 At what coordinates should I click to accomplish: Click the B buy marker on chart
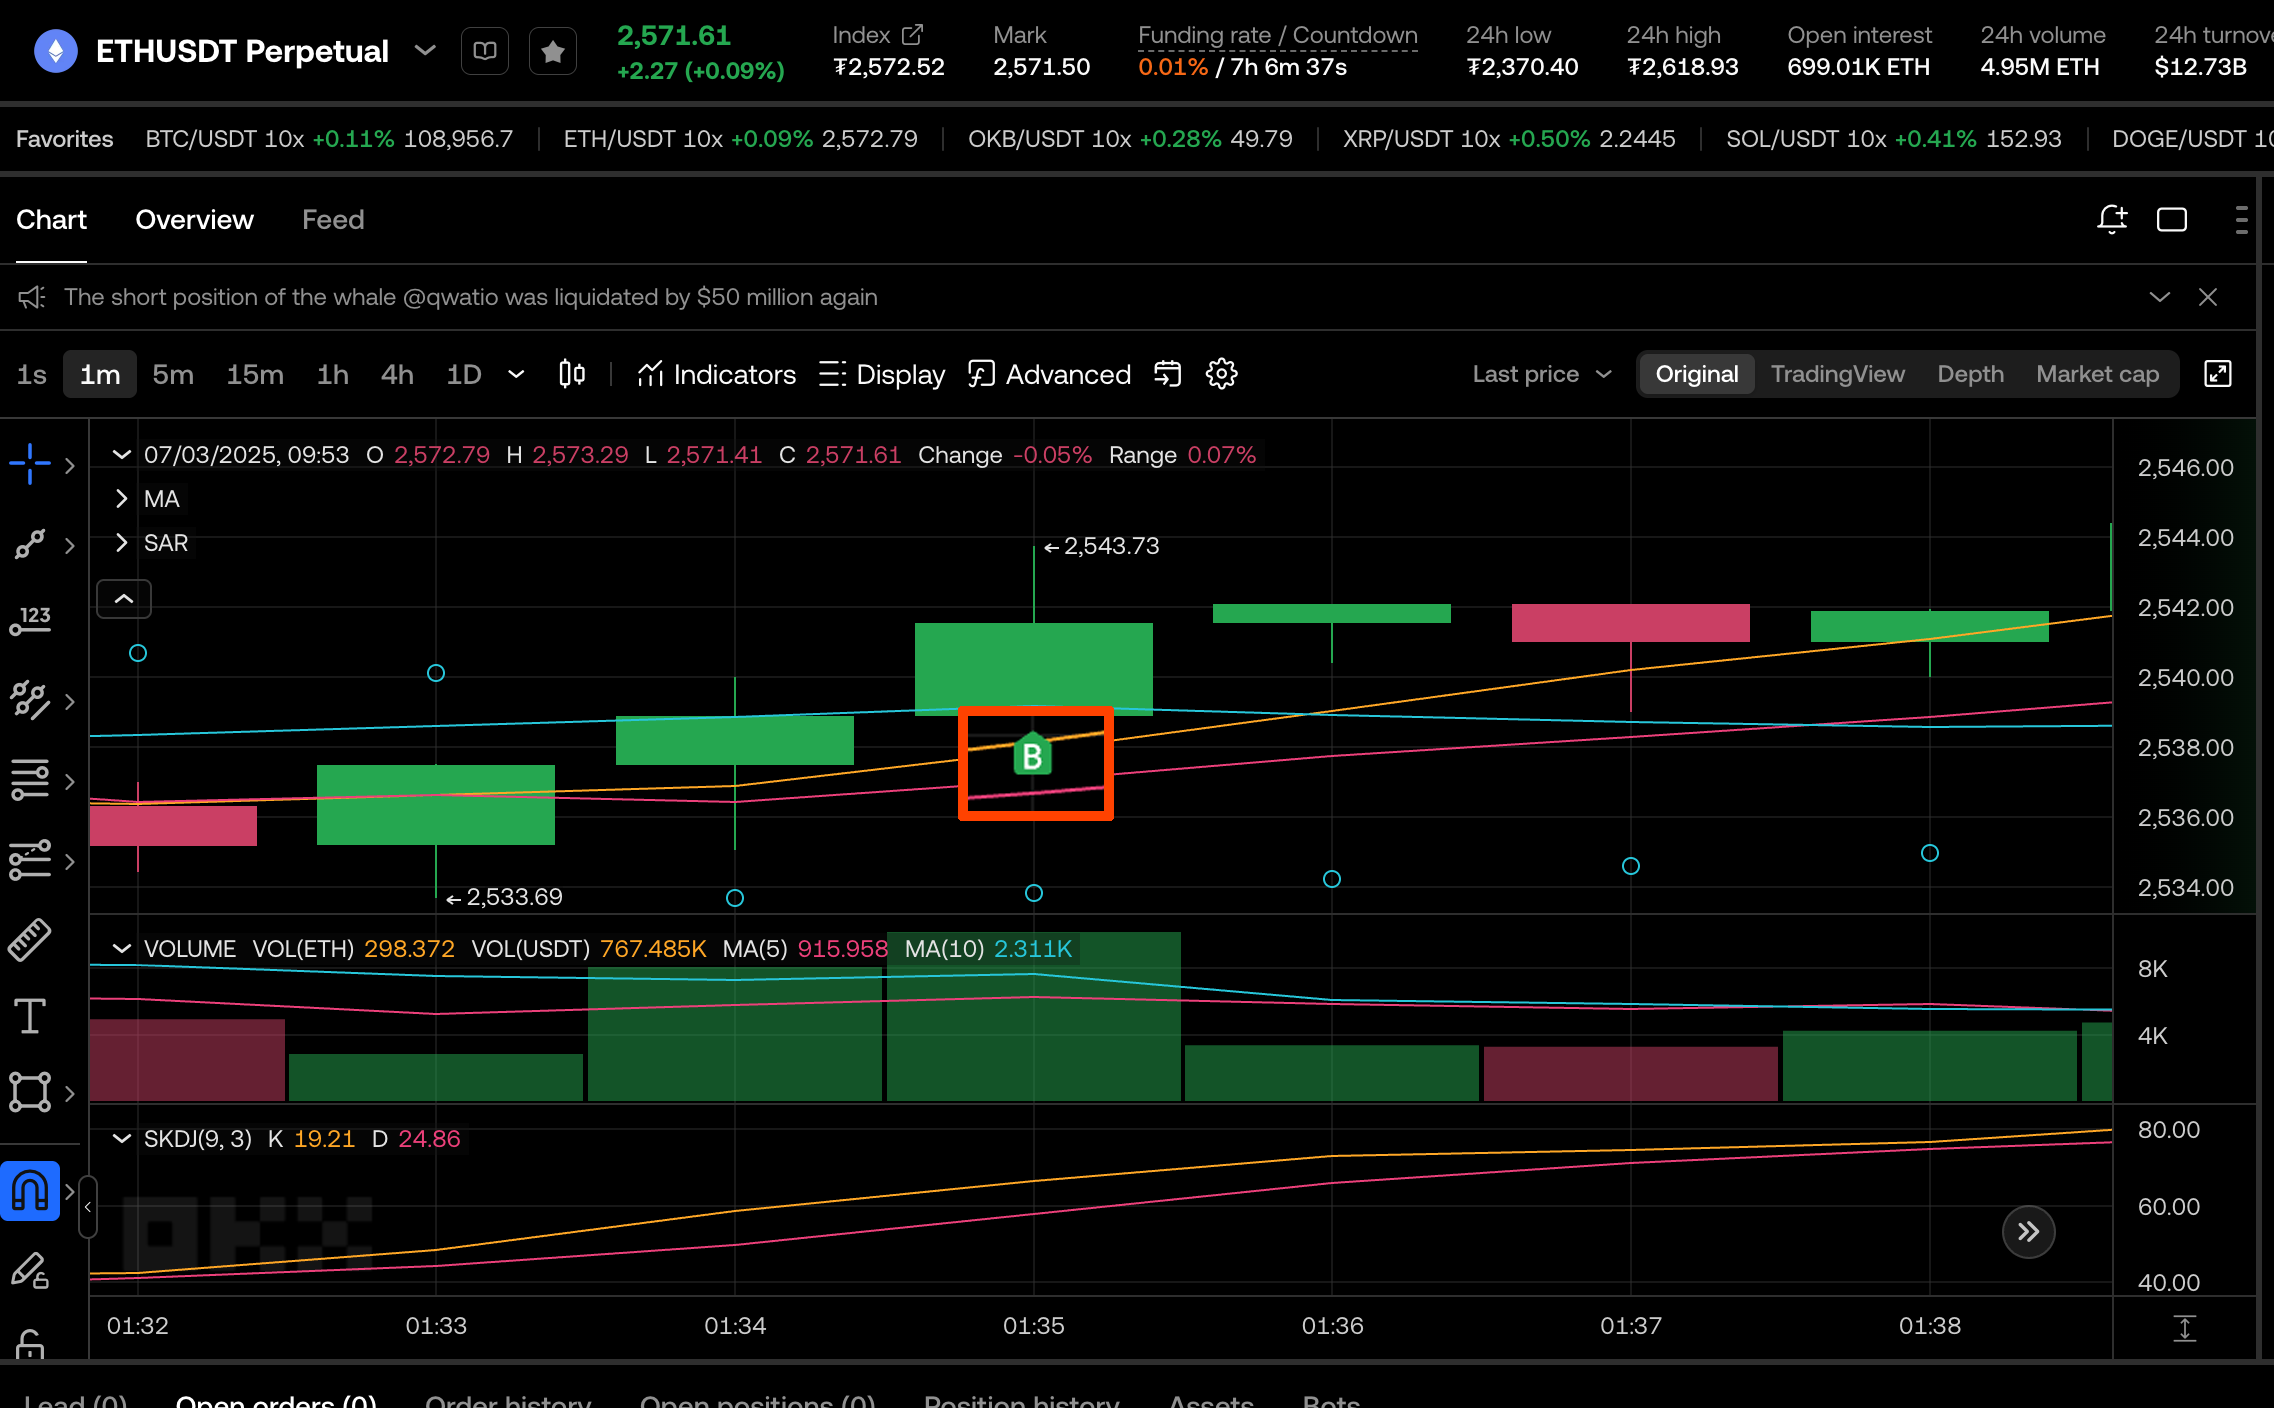pos(1033,755)
